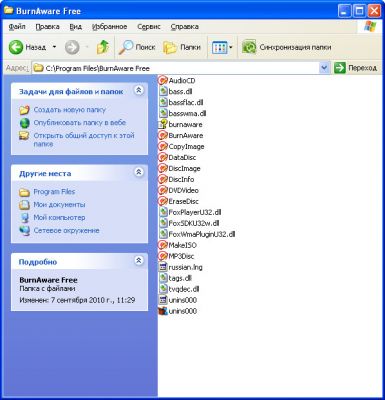
Task: Open Мои документы link
Action: (59, 204)
